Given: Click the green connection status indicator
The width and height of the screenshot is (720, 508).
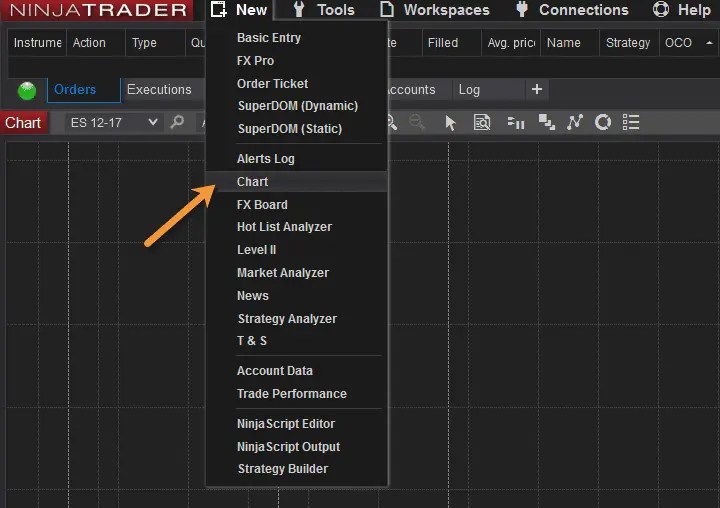Looking at the screenshot, I should 27,90.
